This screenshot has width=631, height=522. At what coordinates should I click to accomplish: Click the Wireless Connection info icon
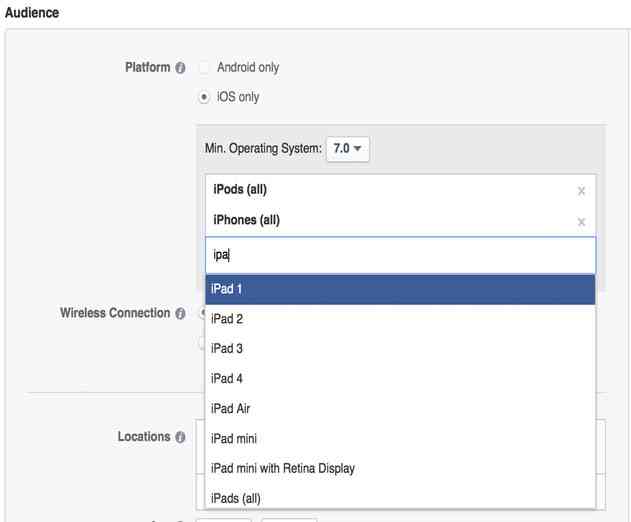tap(180, 314)
